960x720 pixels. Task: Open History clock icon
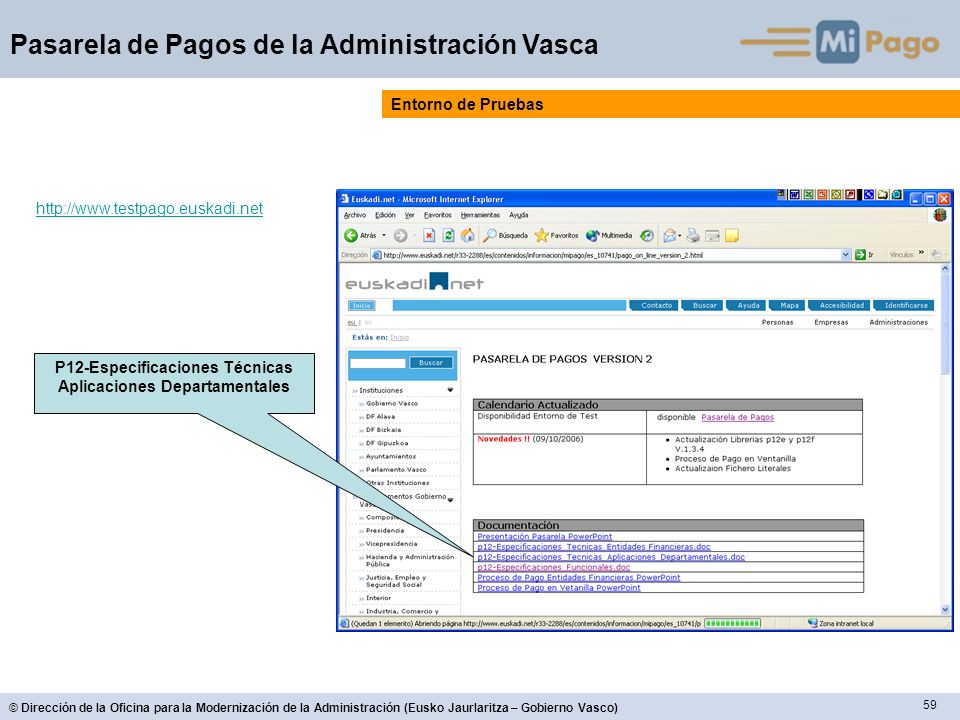coord(647,236)
